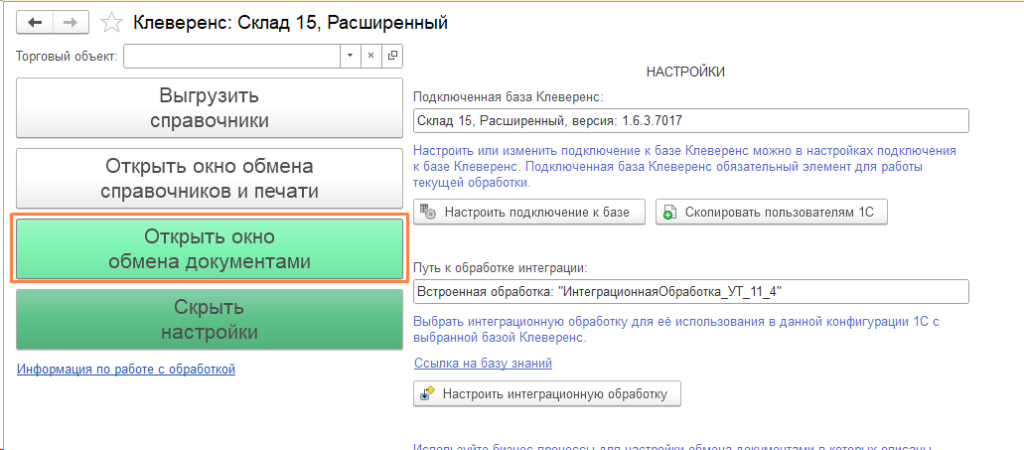Open Информация по работе с обработкой link
The image size is (1024, 450).
click(126, 369)
